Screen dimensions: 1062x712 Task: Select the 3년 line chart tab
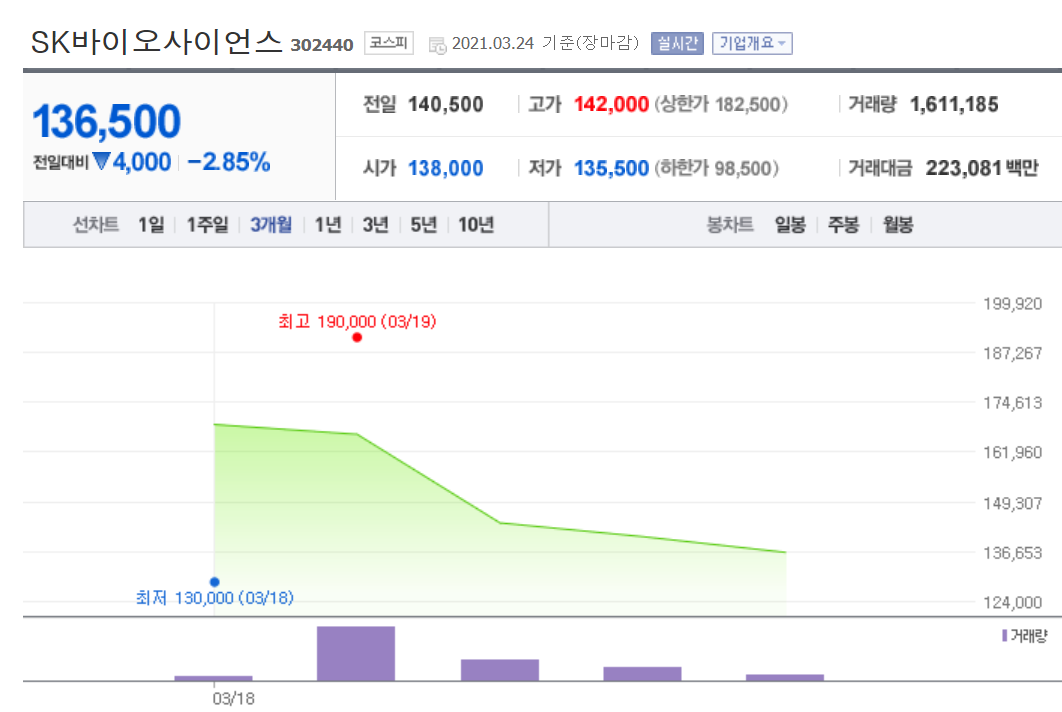coord(375,224)
